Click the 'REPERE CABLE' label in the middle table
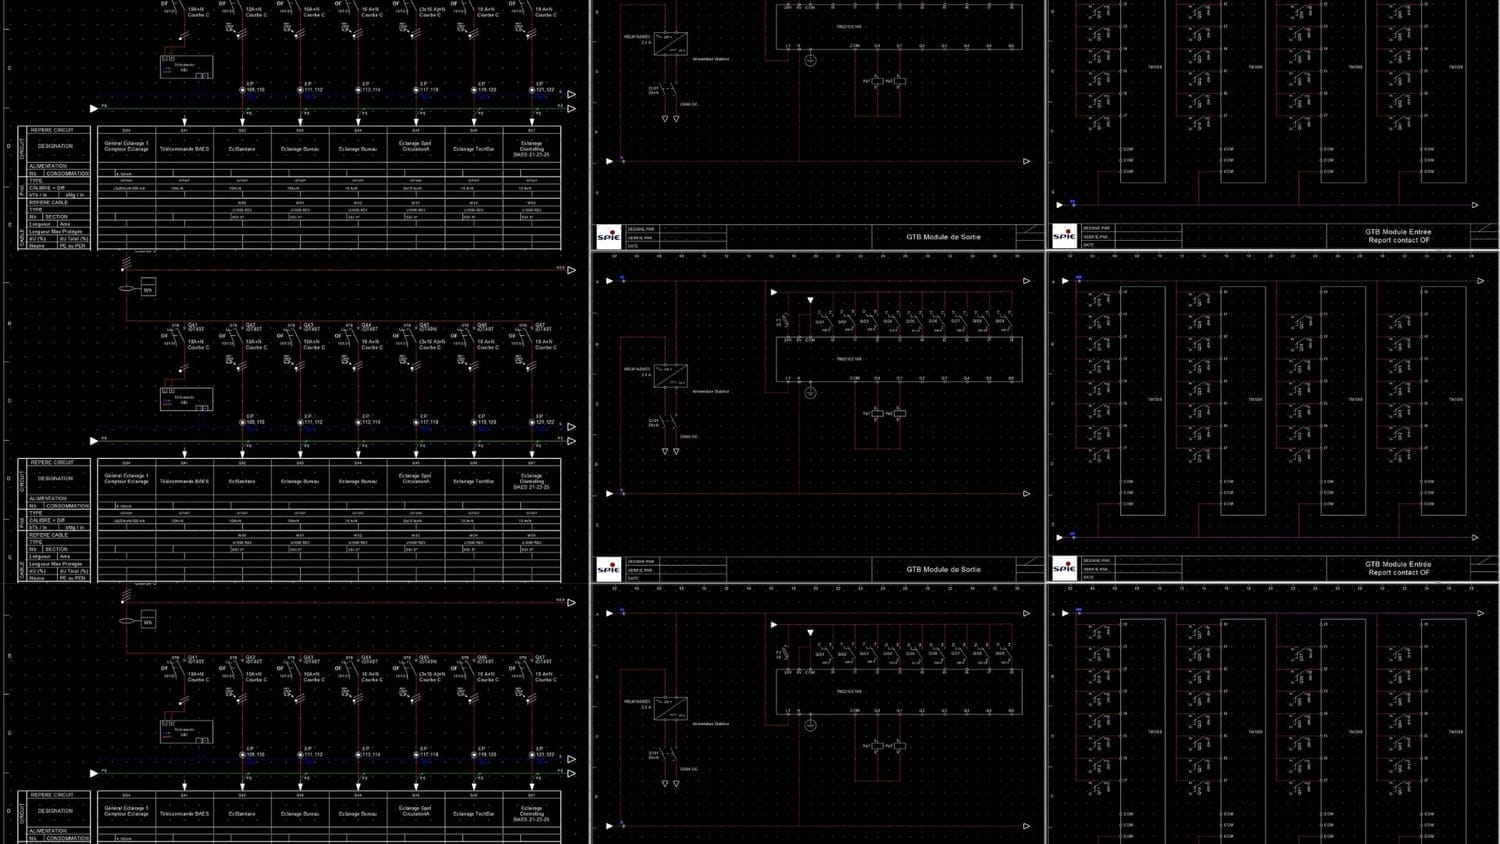Image resolution: width=1500 pixels, height=844 pixels. tap(49, 535)
